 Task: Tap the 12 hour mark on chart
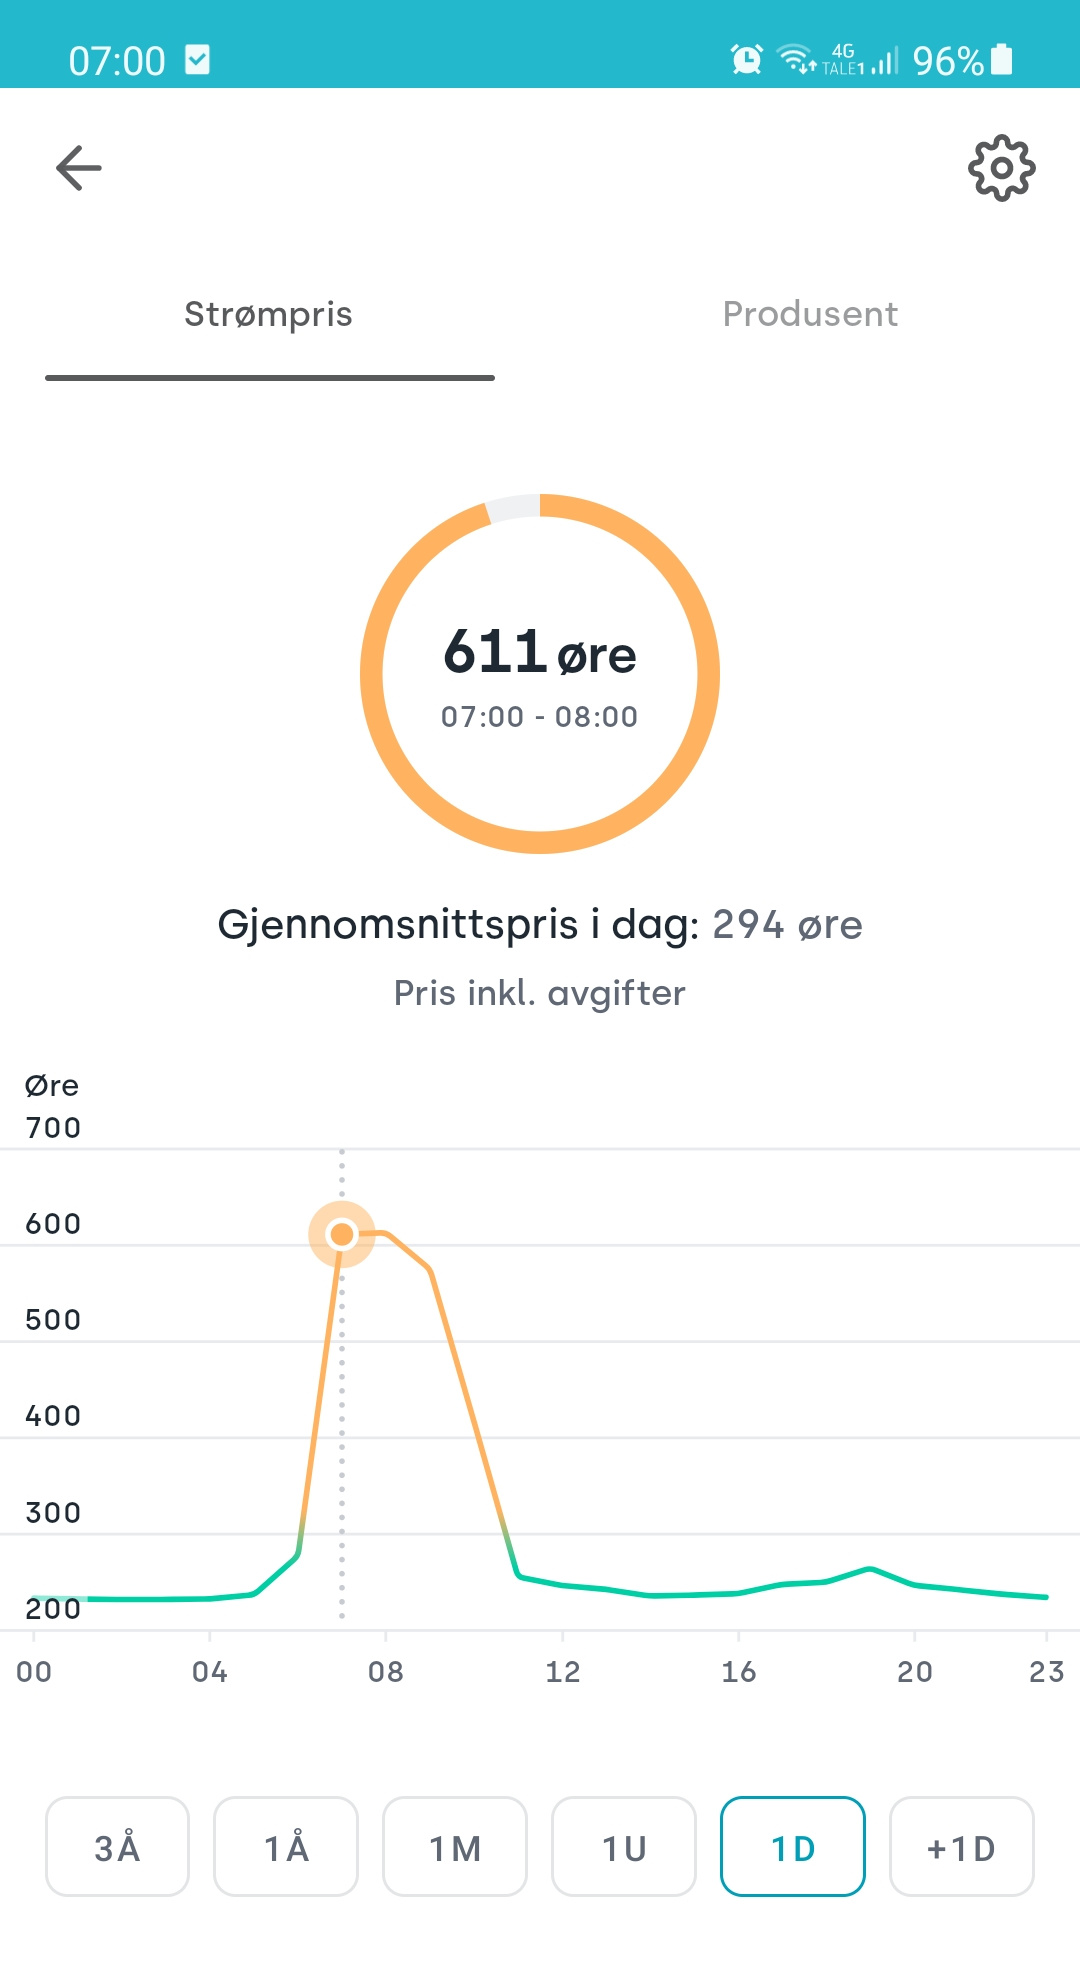pyautogui.click(x=563, y=1672)
